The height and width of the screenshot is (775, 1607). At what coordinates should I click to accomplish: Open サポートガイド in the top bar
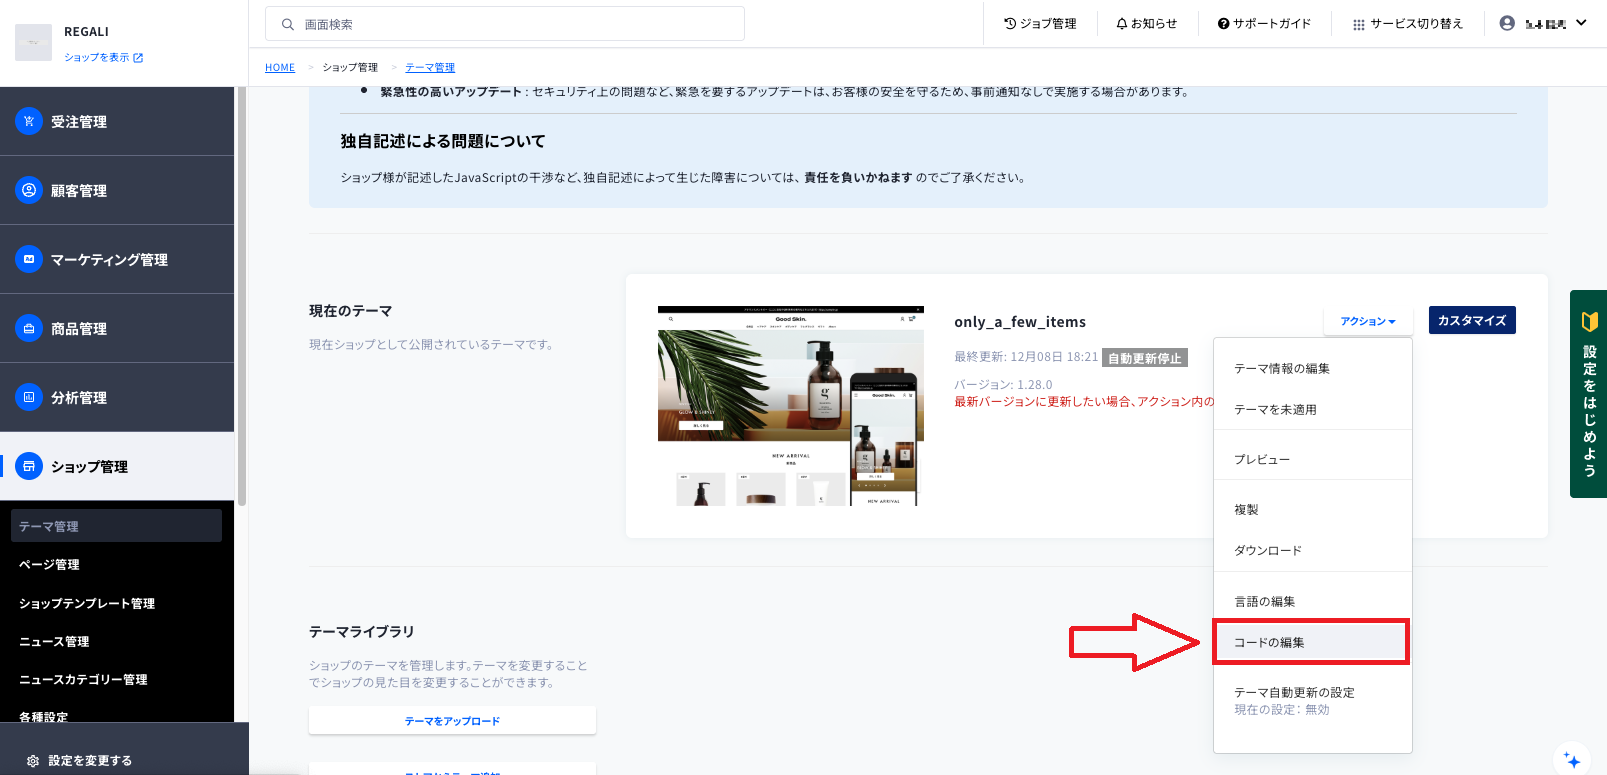pos(1264,24)
